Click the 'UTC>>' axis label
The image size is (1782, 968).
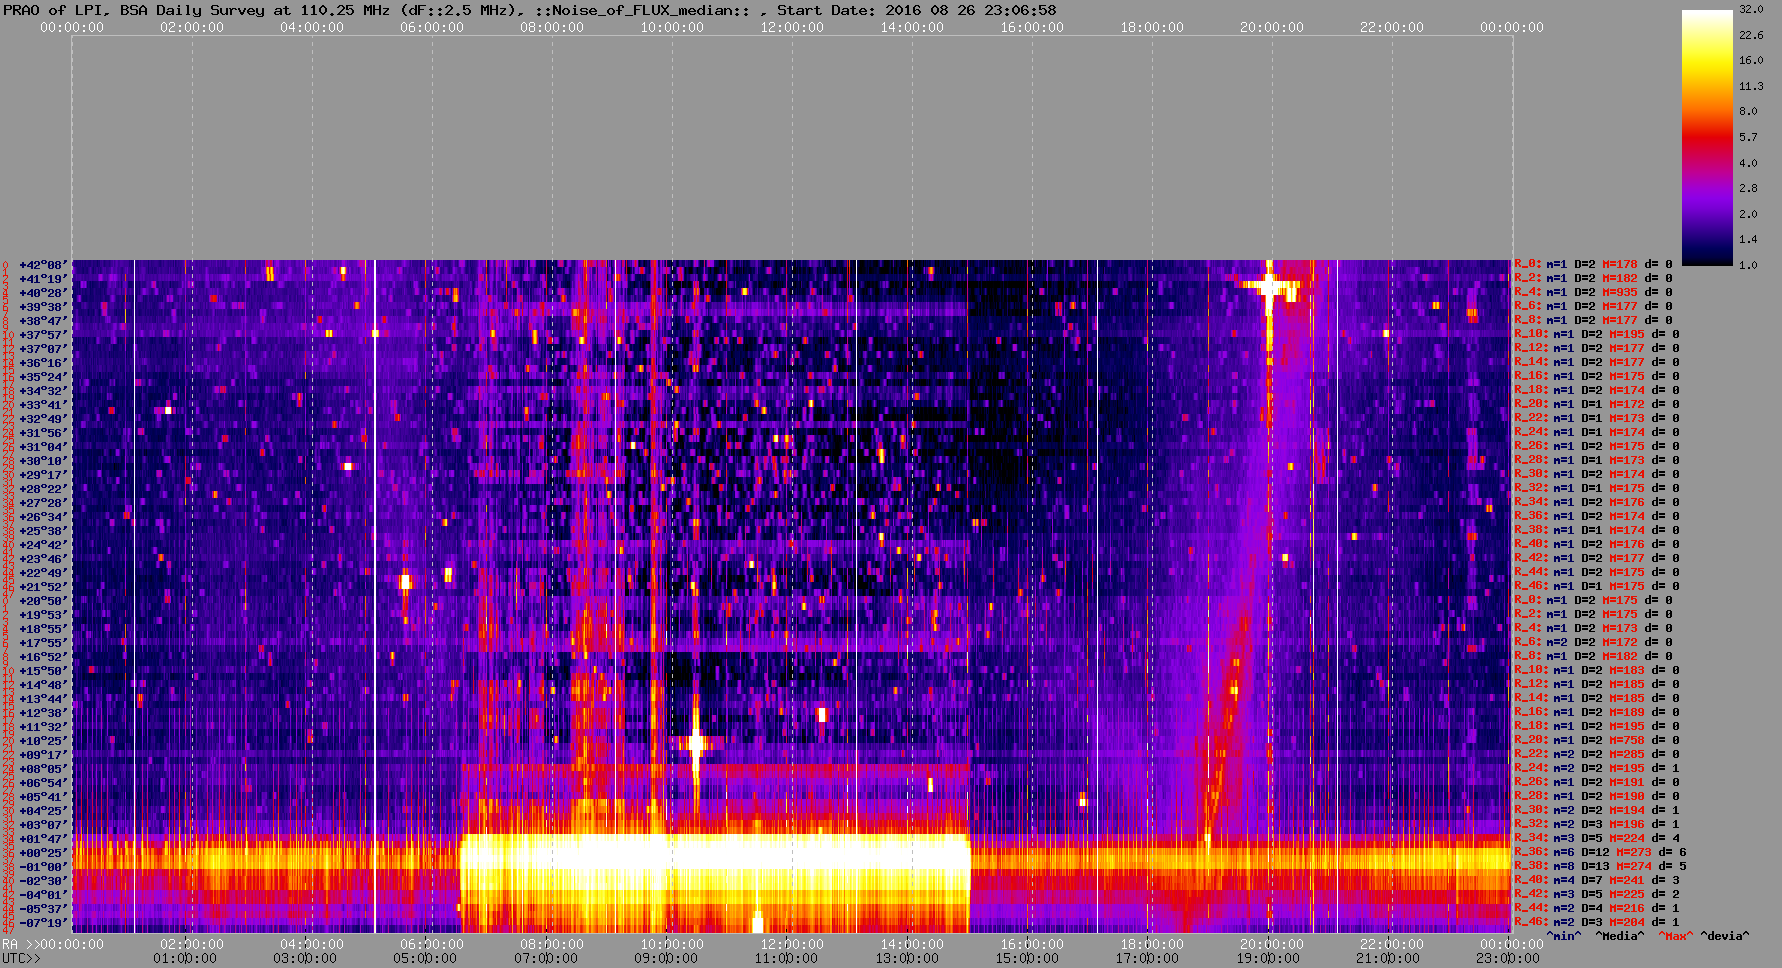[x=22, y=959]
